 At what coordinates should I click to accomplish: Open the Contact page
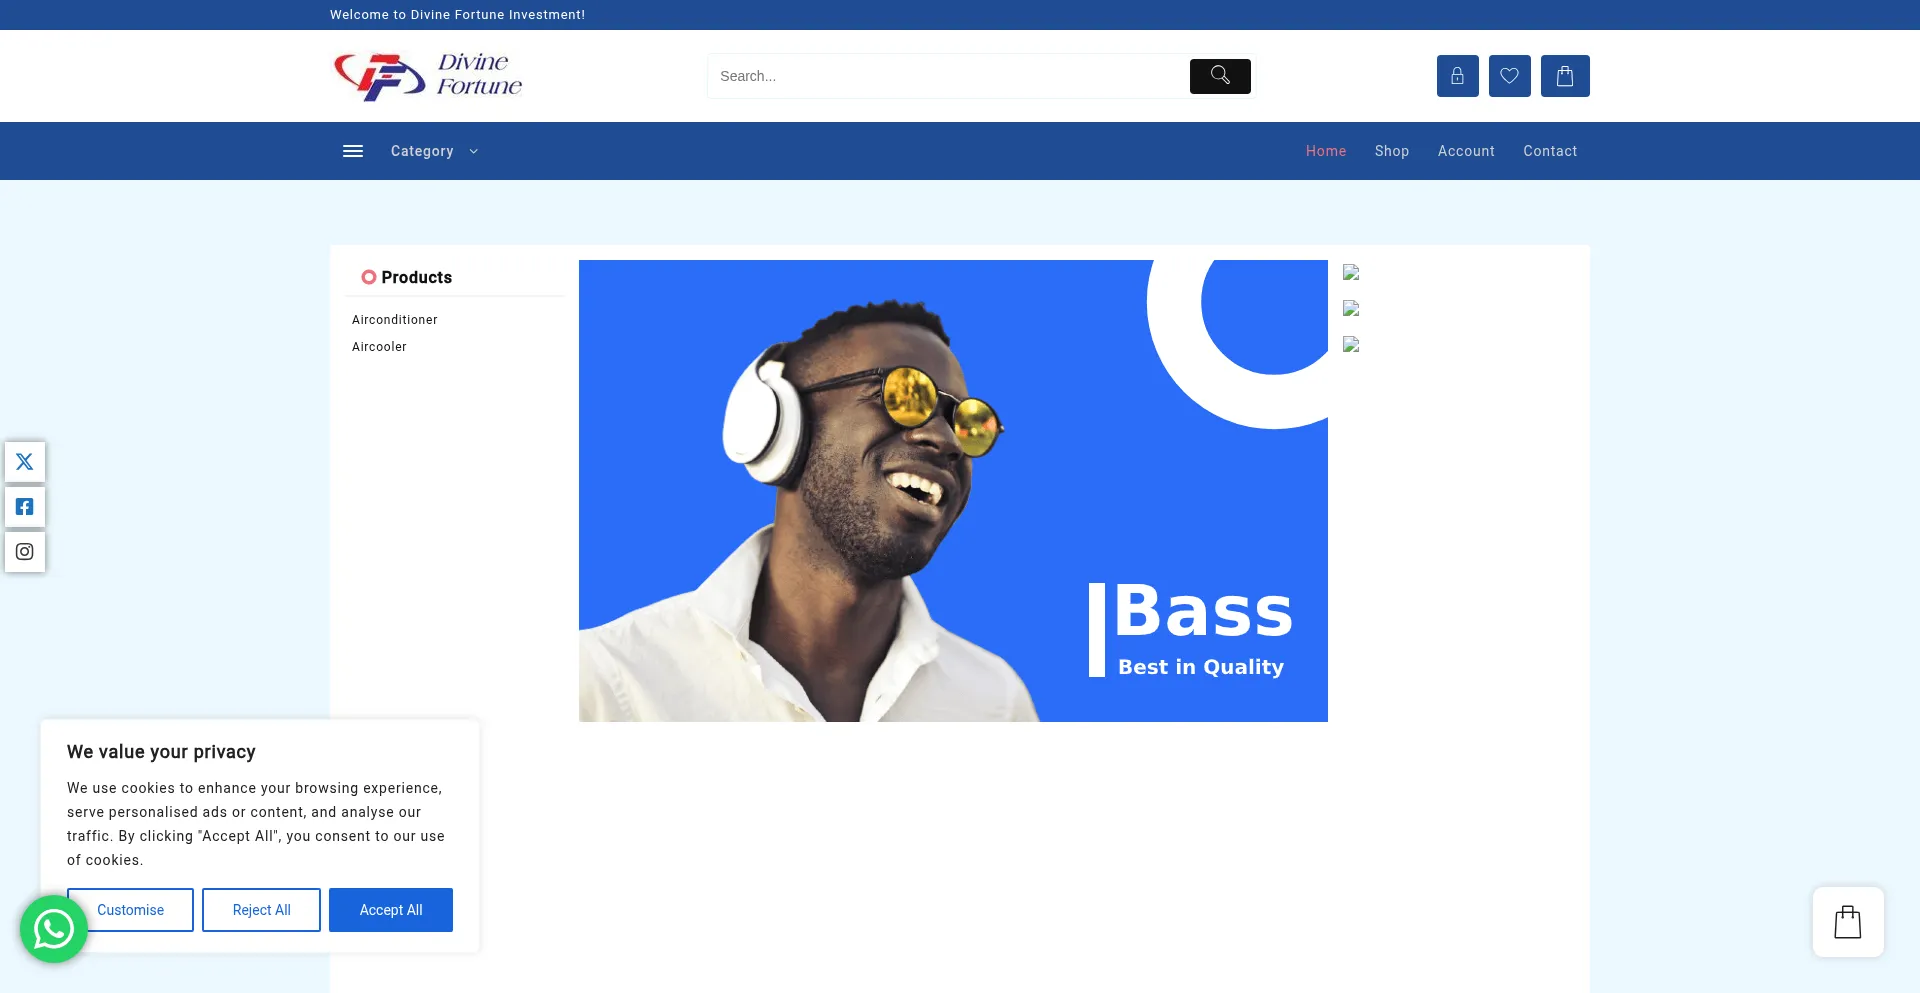(1549, 151)
